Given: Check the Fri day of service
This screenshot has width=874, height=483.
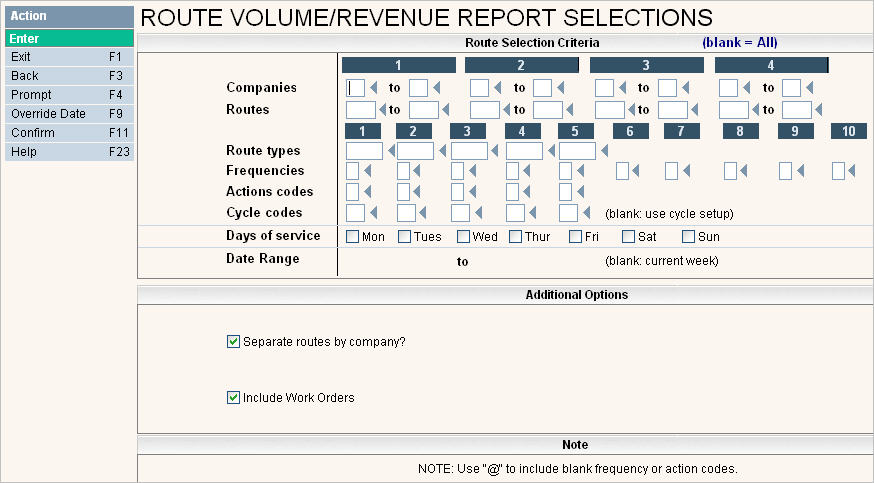Looking at the screenshot, I should 575,236.
